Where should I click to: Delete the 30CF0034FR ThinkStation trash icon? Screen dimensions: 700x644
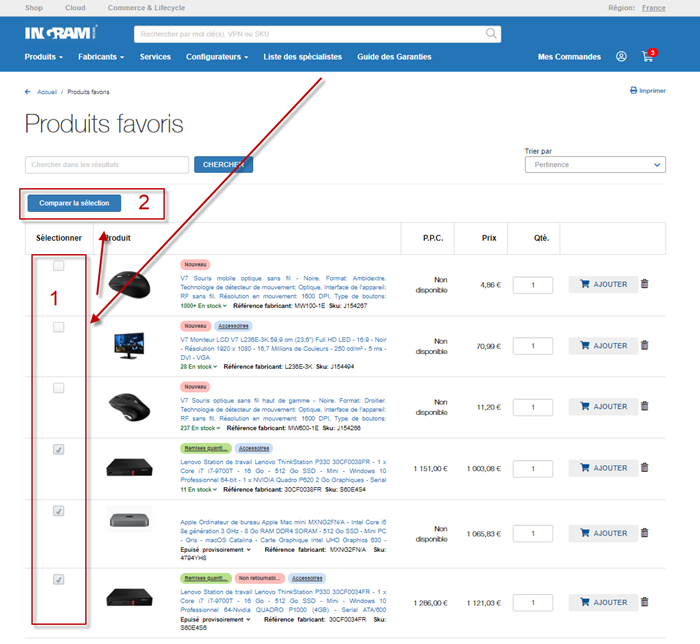644,602
